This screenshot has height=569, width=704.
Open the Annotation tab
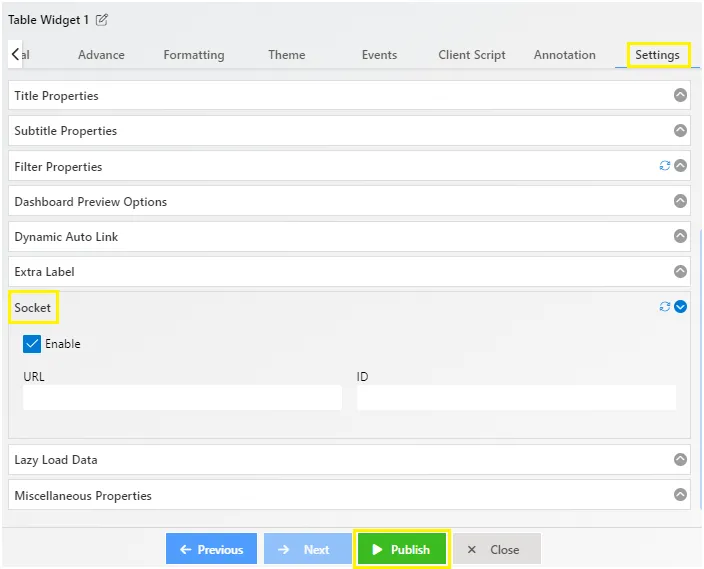tap(565, 55)
